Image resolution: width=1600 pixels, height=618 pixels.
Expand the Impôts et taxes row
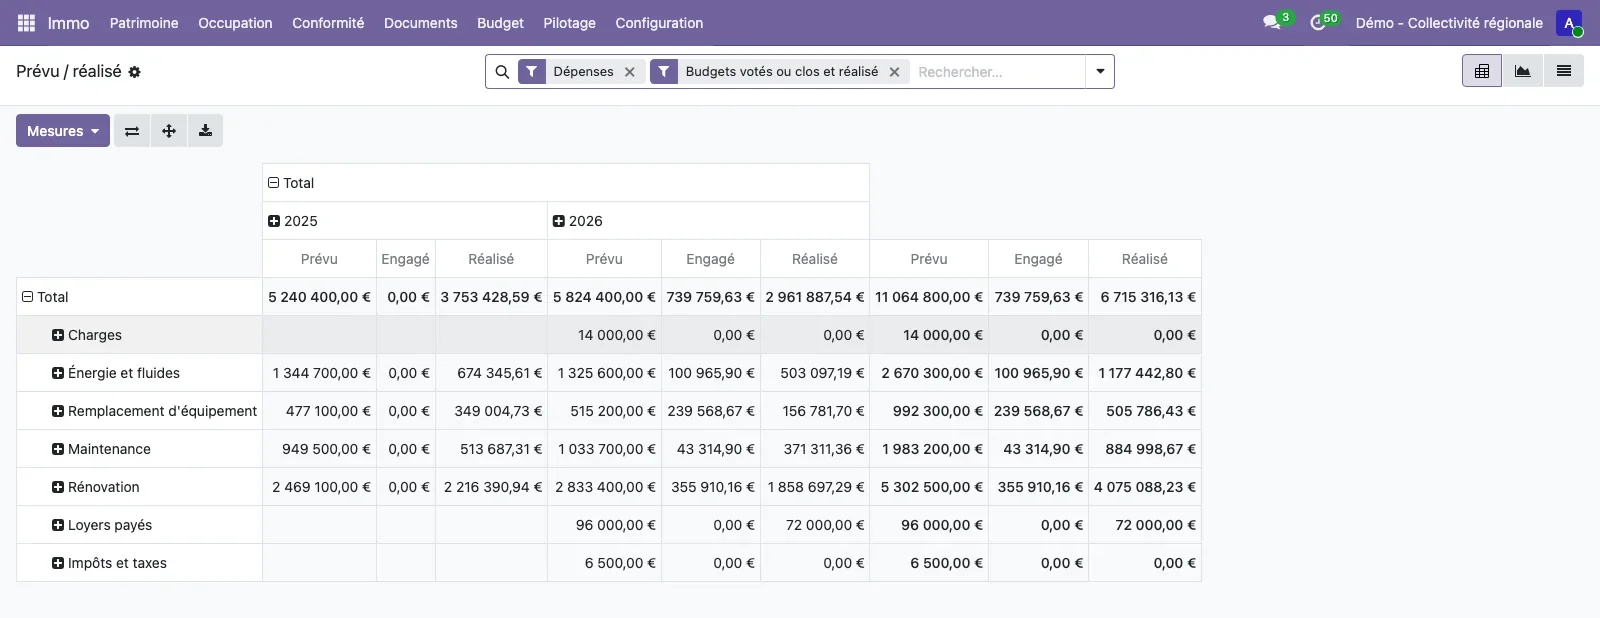point(58,563)
